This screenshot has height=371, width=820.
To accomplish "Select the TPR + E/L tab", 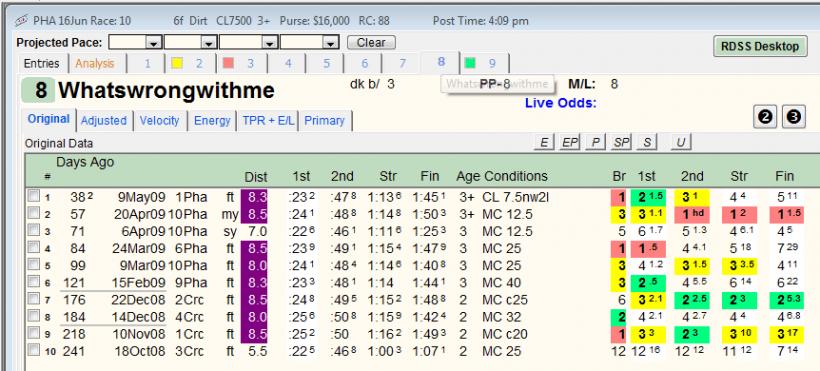I will click(268, 120).
